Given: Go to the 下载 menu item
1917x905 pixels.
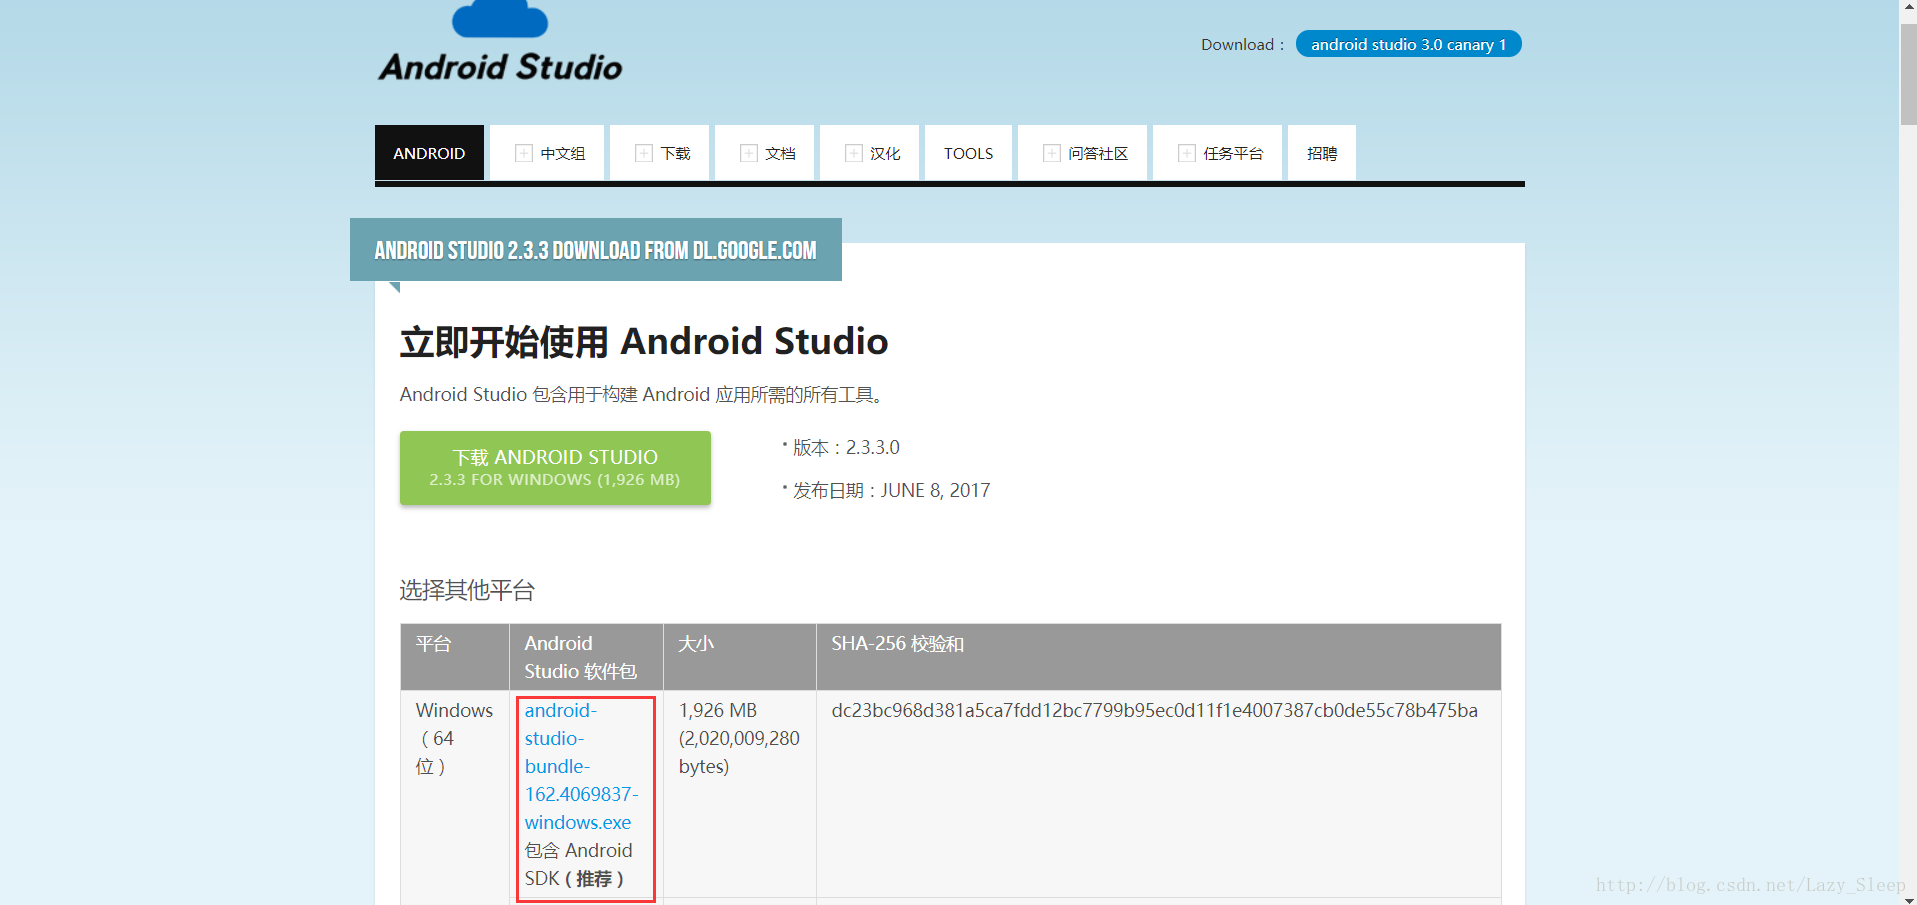Looking at the screenshot, I should pyautogui.click(x=660, y=153).
